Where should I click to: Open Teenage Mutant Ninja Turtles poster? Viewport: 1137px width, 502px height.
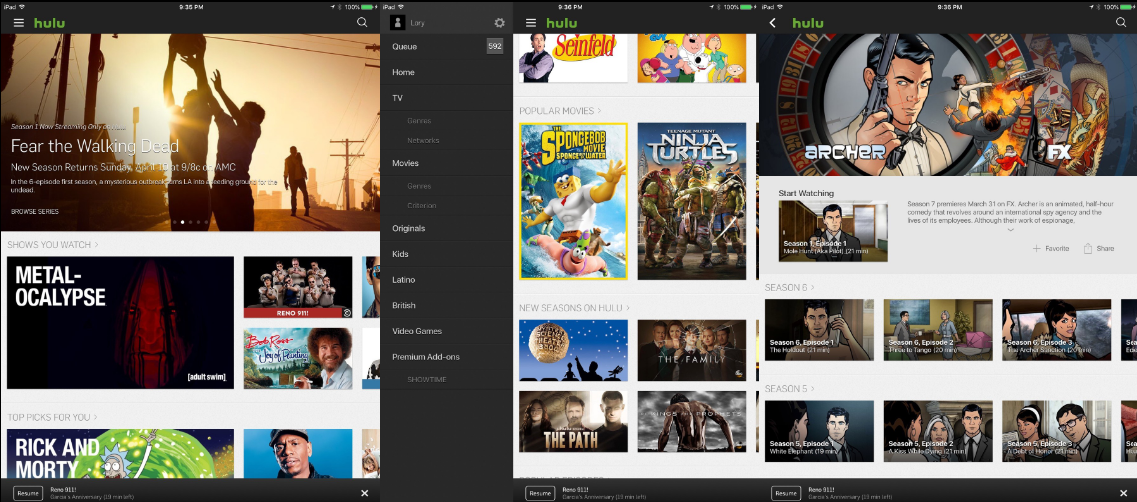coord(692,201)
